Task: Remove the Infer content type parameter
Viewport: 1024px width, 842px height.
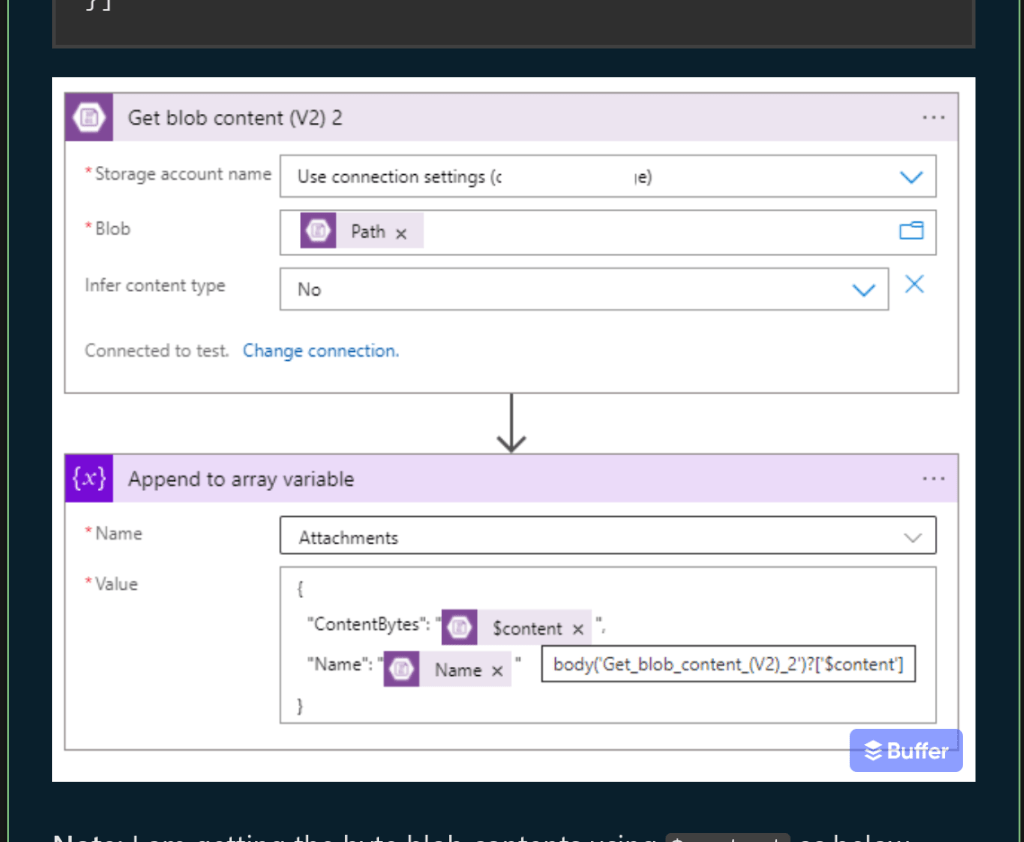Action: coord(914,284)
